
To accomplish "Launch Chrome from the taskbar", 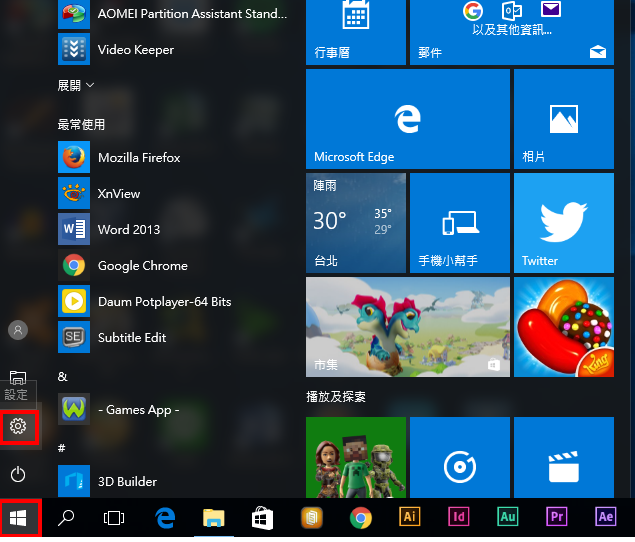I will click(x=360, y=518).
